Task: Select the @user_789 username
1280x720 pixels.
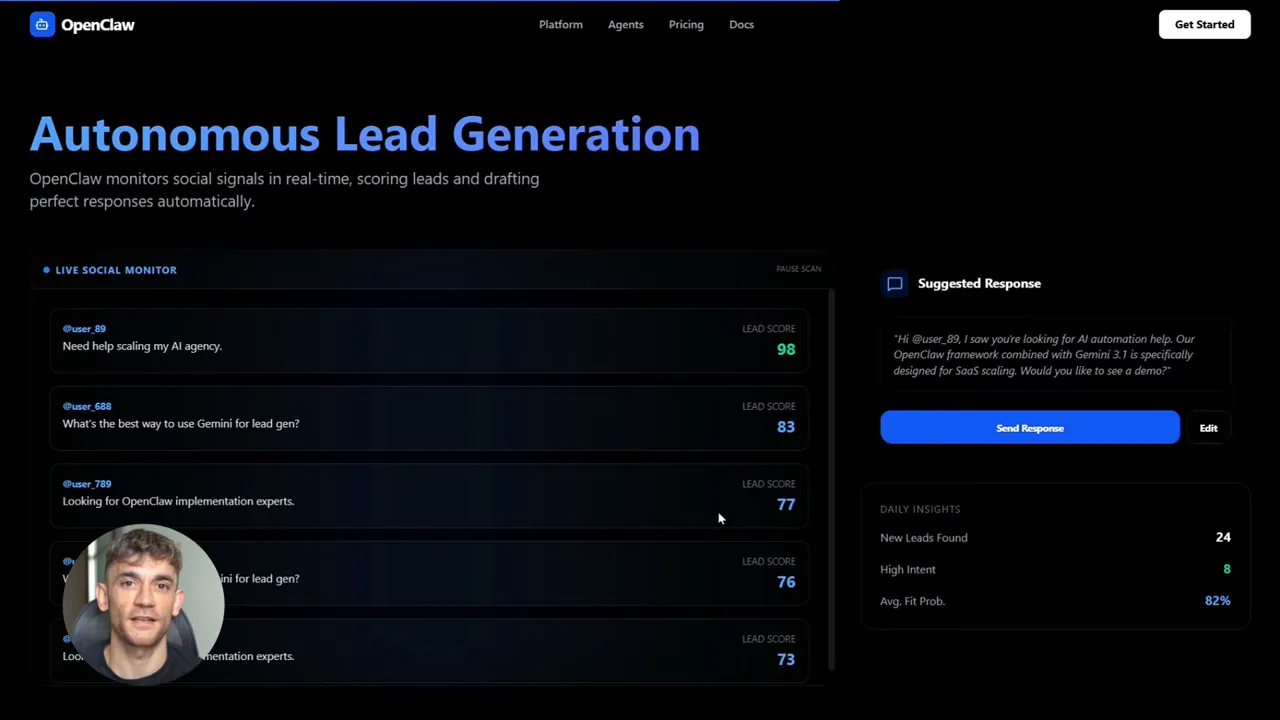Action: pyautogui.click(x=87, y=484)
